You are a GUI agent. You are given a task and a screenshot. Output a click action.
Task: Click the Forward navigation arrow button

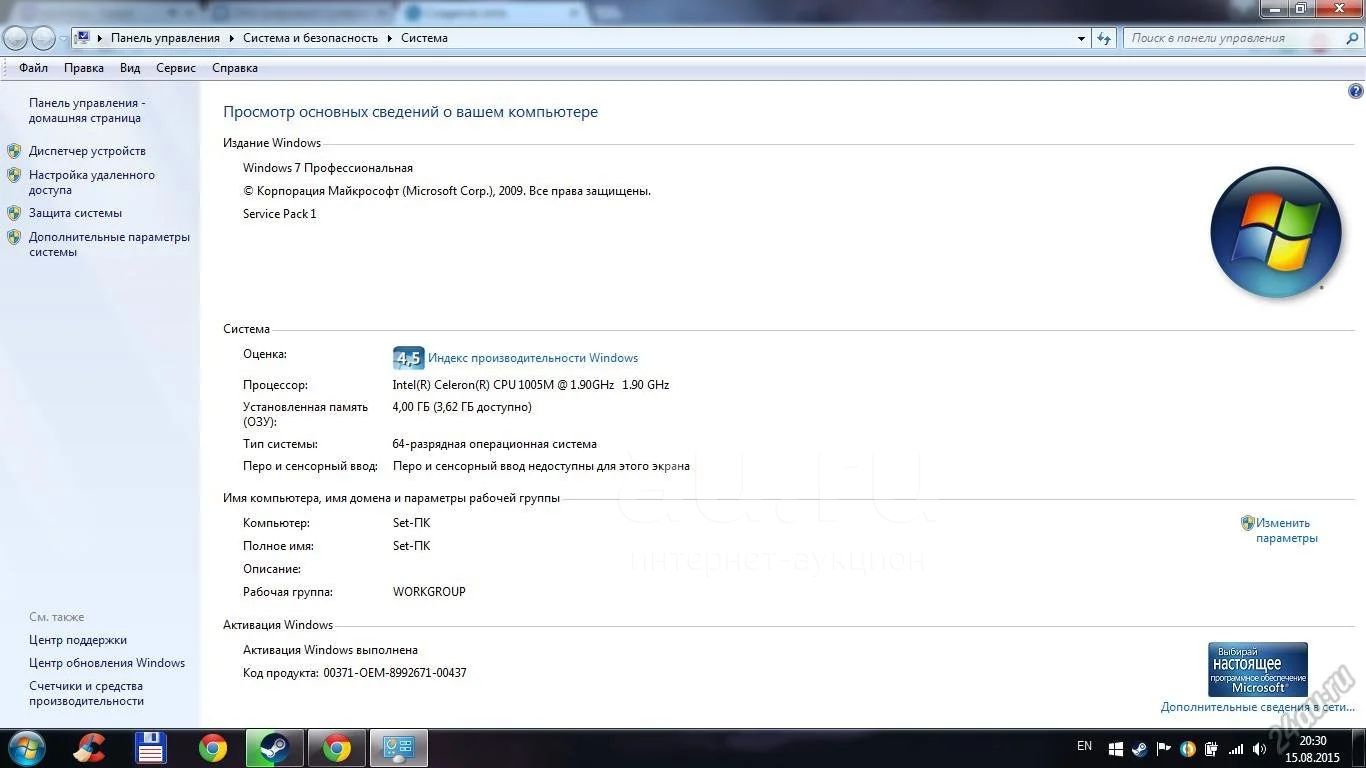click(x=43, y=39)
